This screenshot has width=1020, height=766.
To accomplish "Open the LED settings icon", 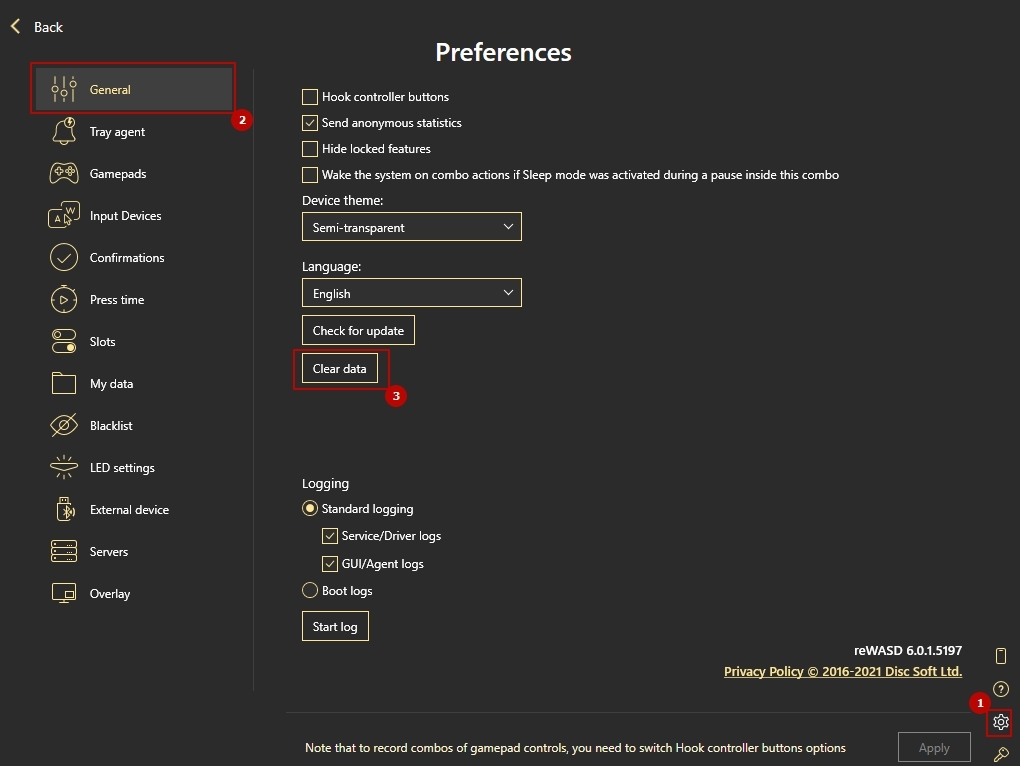I will (x=64, y=468).
